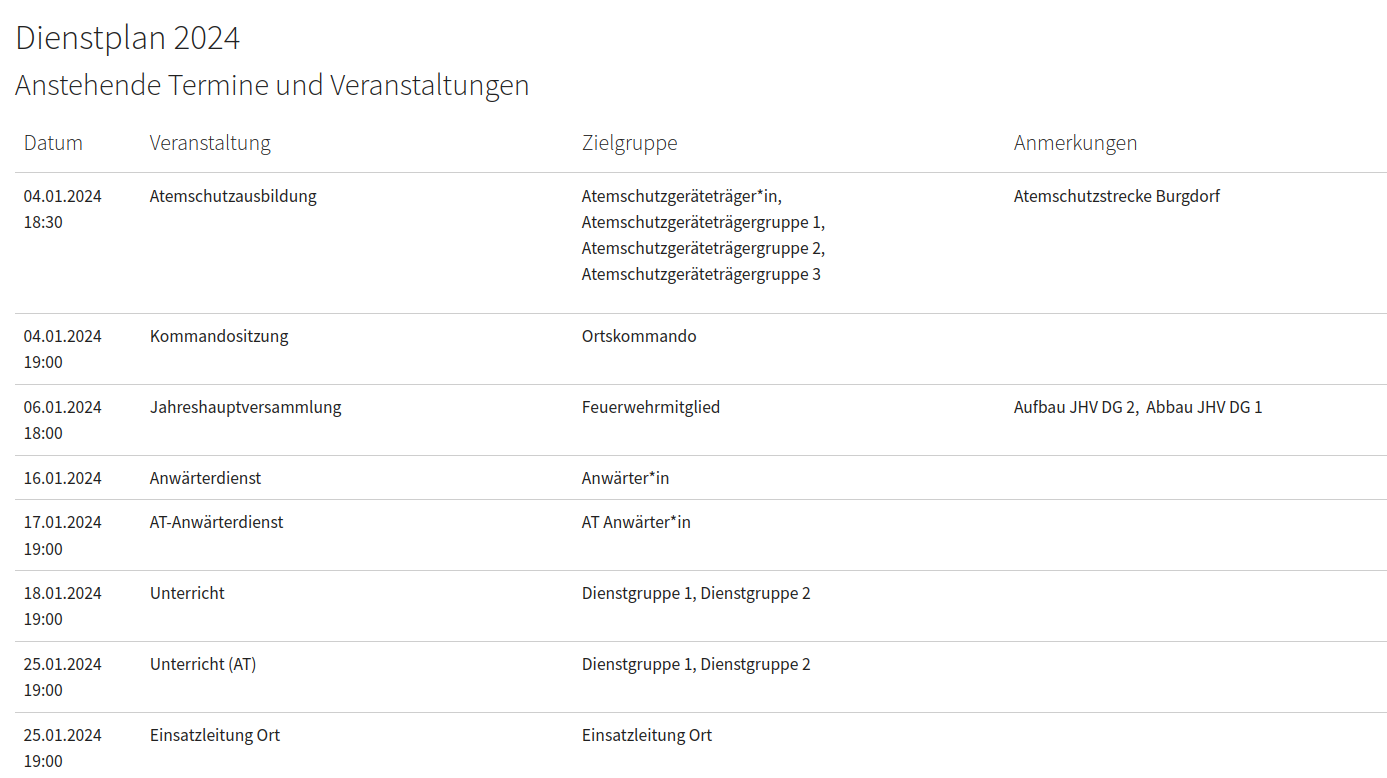Open the Kommandositzung event entry
Screen dimensions: 1387x778
[219, 336]
